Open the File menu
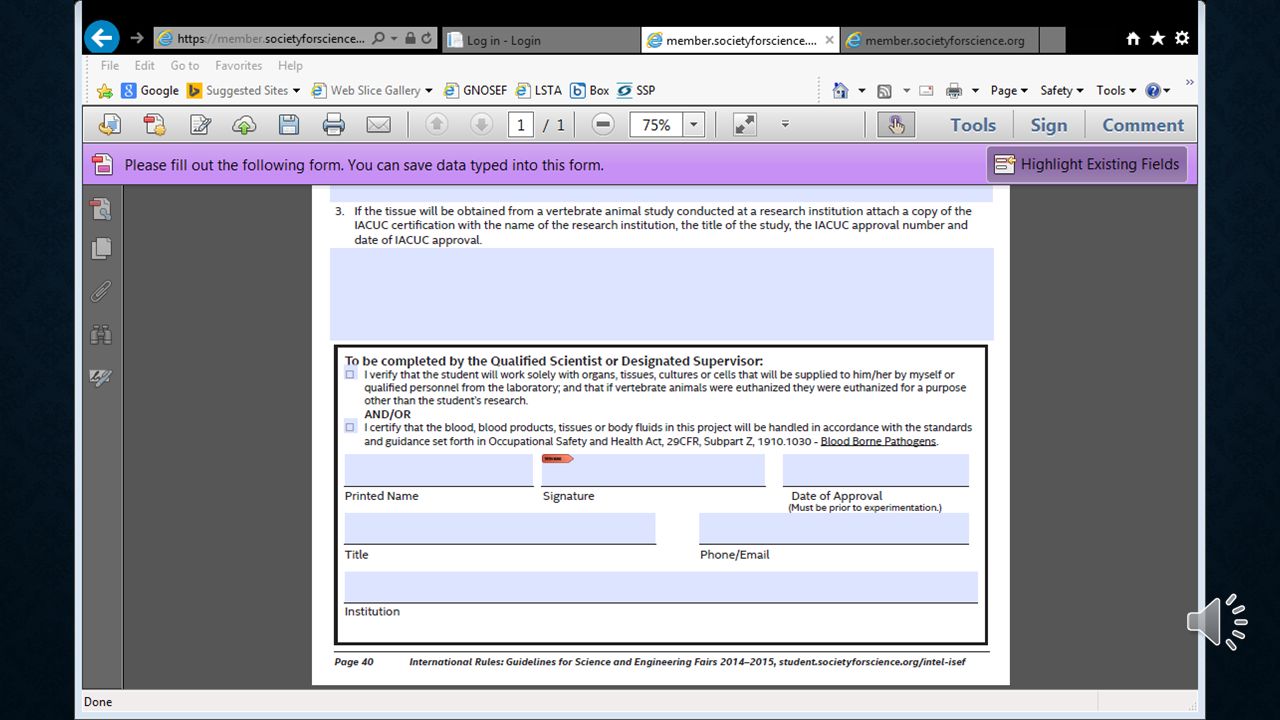The width and height of the screenshot is (1280, 720). click(x=110, y=65)
